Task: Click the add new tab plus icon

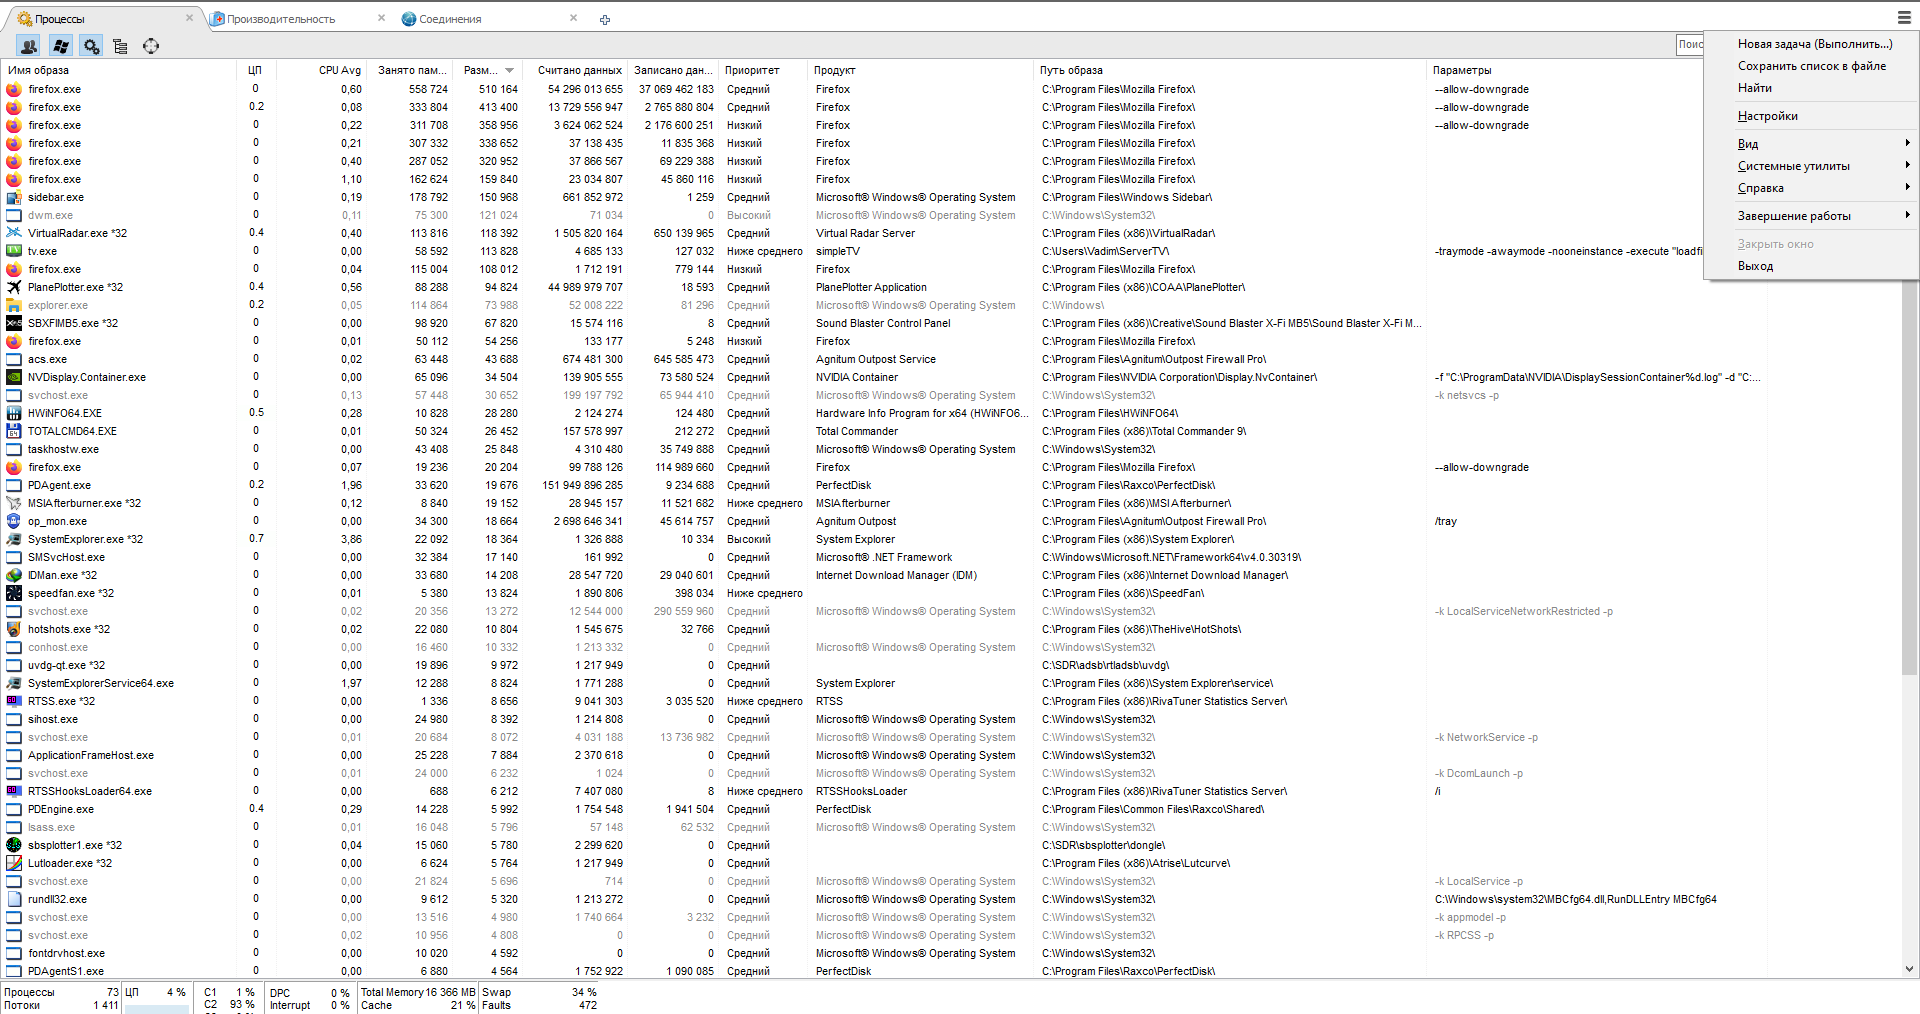Action: 605,19
